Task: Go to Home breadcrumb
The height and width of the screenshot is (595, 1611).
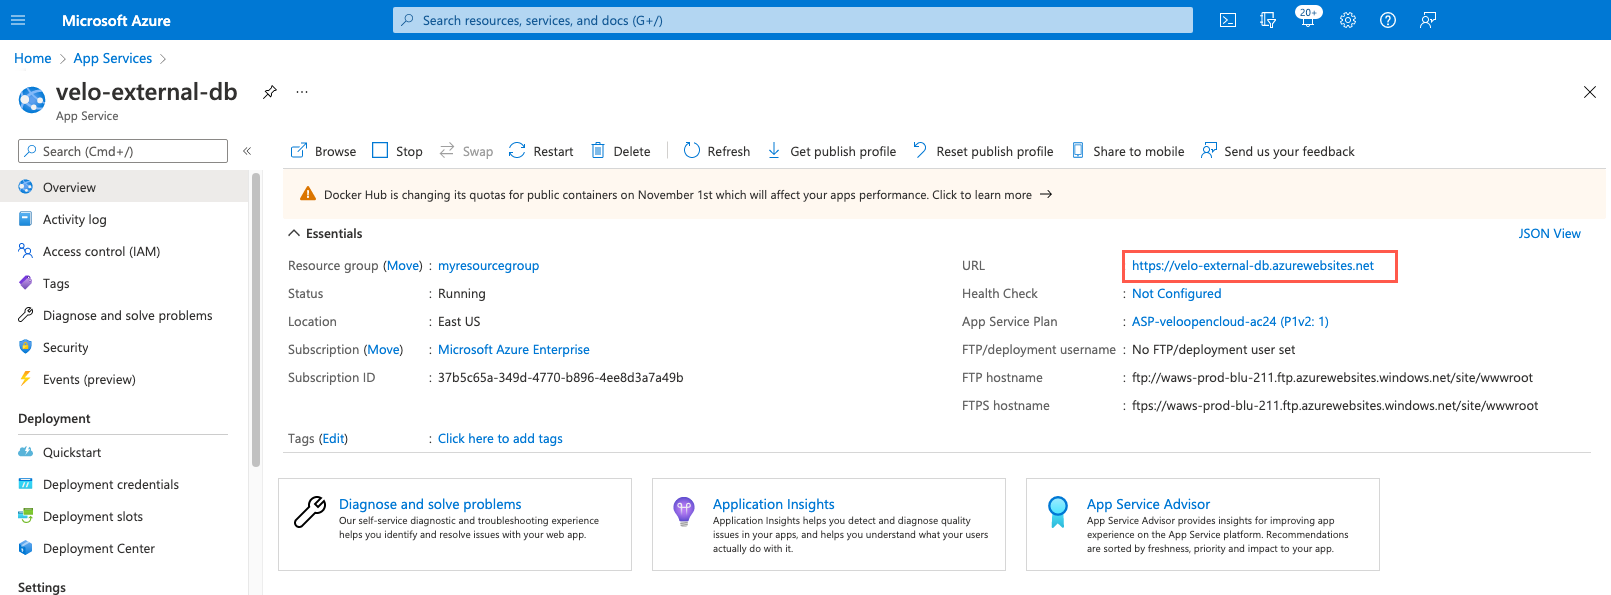Action: 33,58
